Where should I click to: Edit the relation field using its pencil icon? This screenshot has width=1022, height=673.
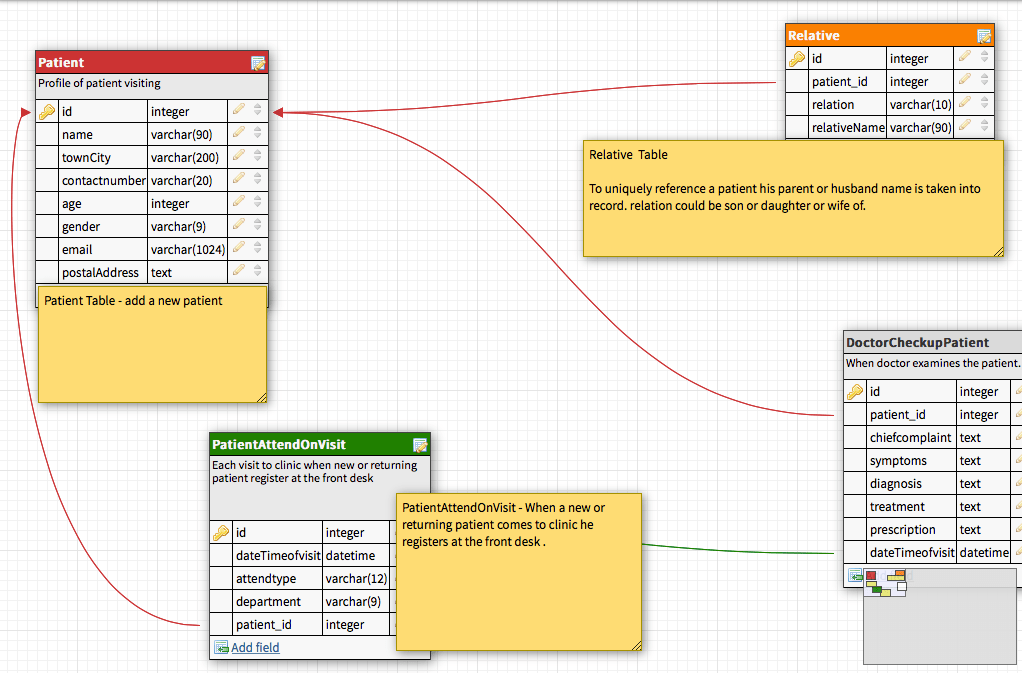tap(964, 103)
